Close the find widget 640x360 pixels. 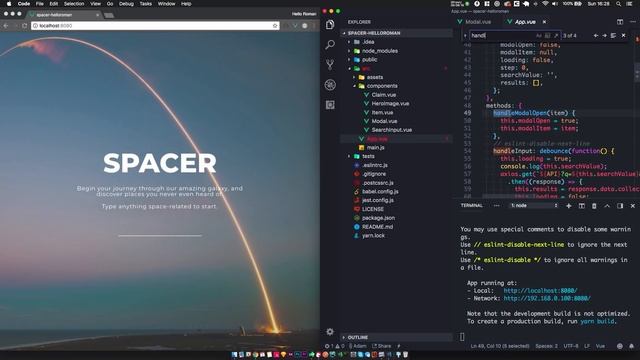[623, 36]
